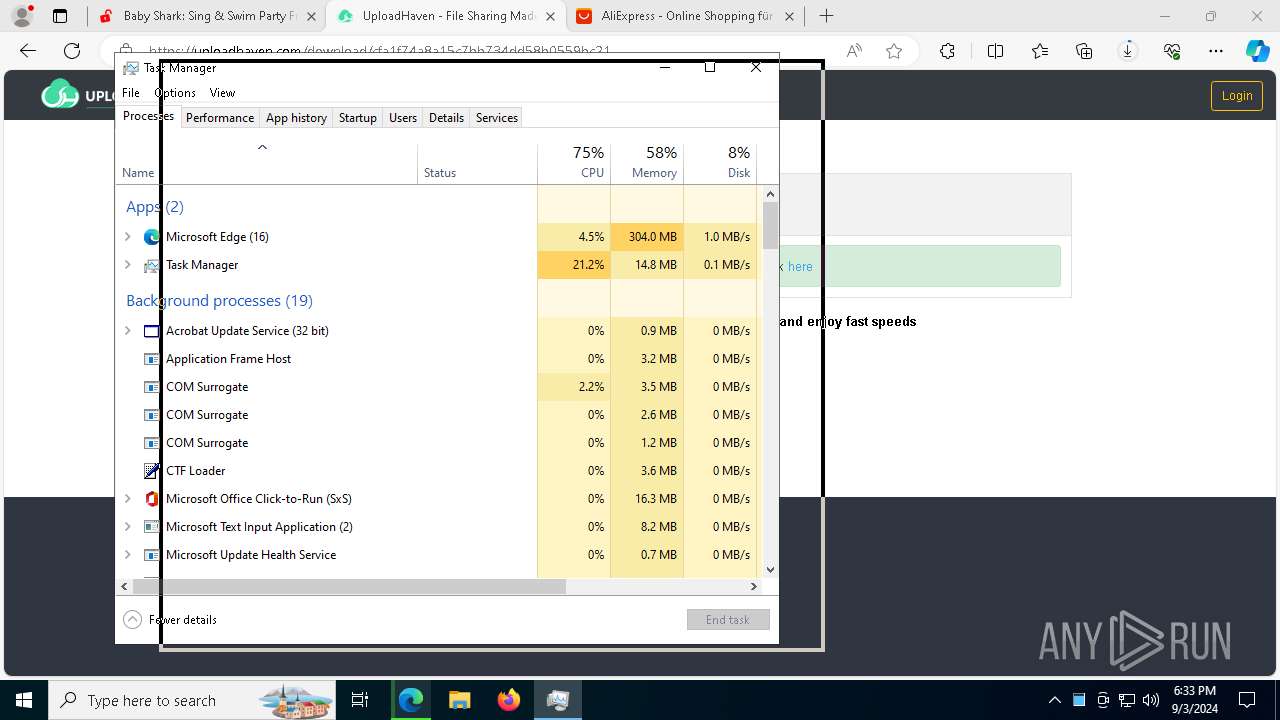Close the UploadHaven browser tab
The image size is (1280, 720).
click(550, 16)
